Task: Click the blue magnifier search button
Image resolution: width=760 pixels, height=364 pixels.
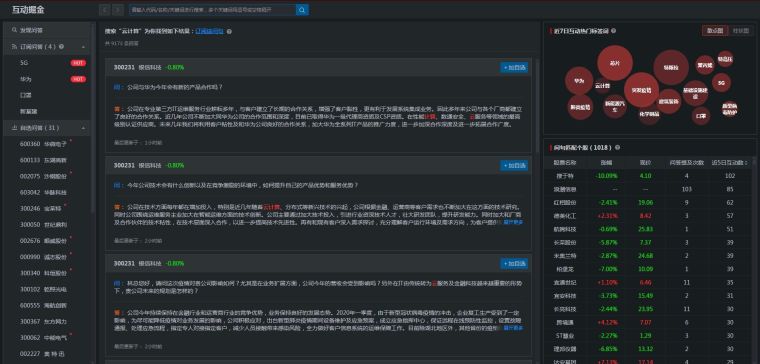Action: click(302, 10)
